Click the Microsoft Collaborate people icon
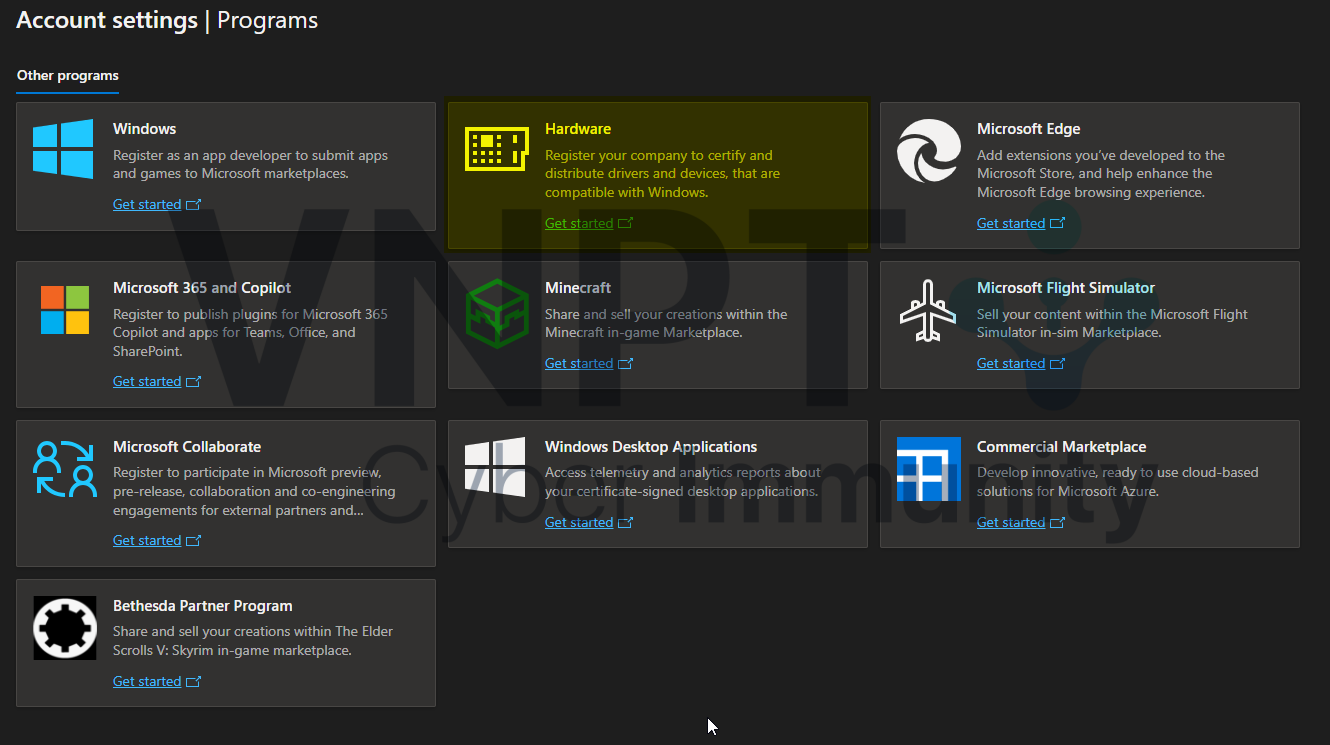 (65, 468)
